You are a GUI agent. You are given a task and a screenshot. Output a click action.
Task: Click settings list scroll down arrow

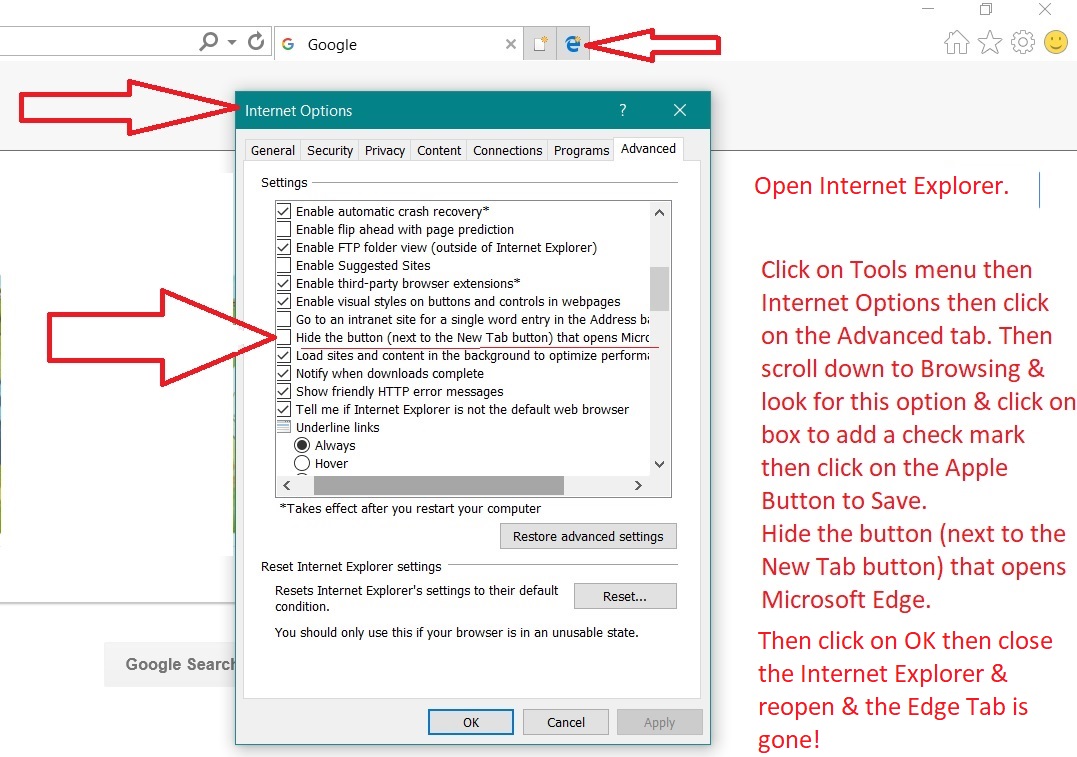659,464
